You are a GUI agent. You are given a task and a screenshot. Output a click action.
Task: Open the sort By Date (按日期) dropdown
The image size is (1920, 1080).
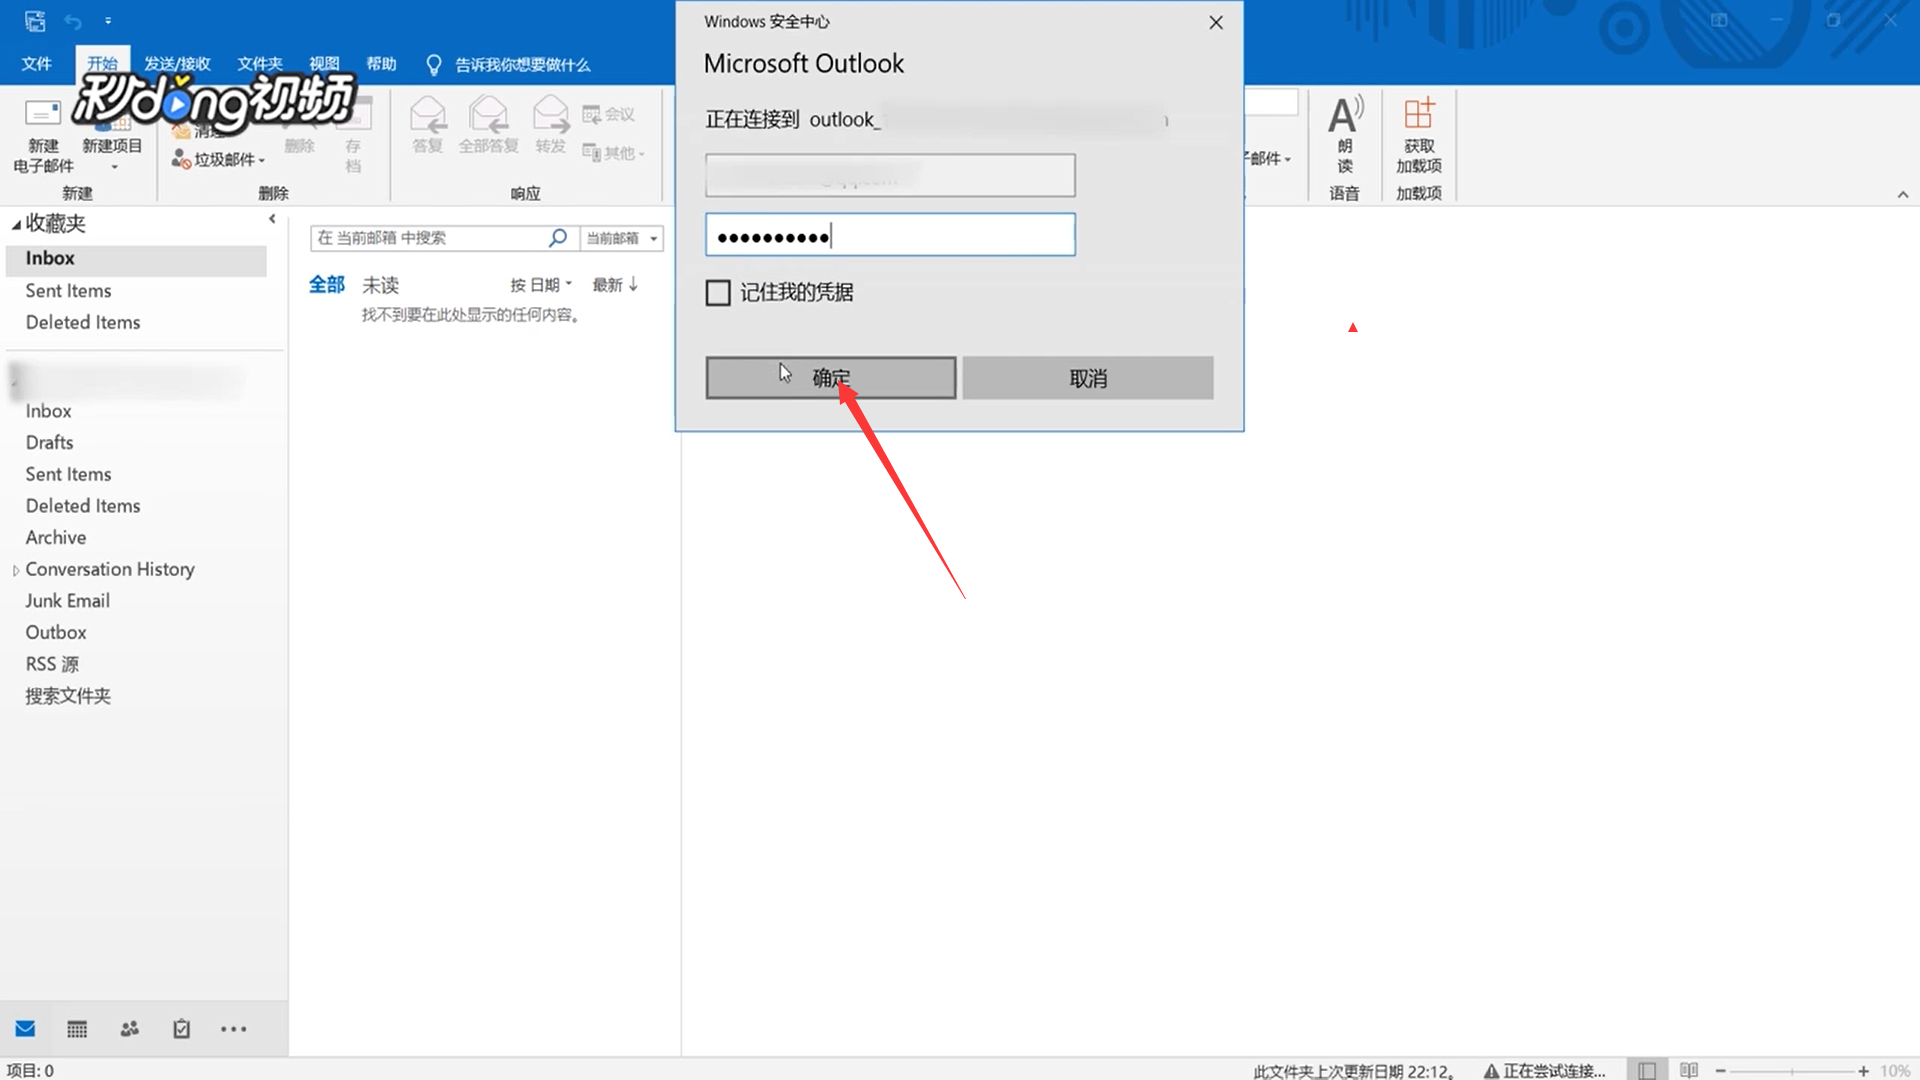coord(541,285)
